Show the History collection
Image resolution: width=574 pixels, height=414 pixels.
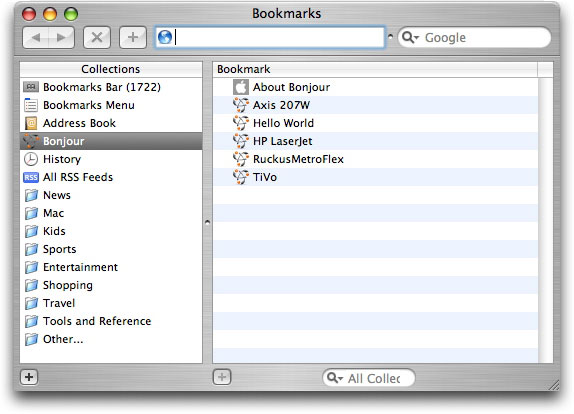pyautogui.click(x=111, y=159)
